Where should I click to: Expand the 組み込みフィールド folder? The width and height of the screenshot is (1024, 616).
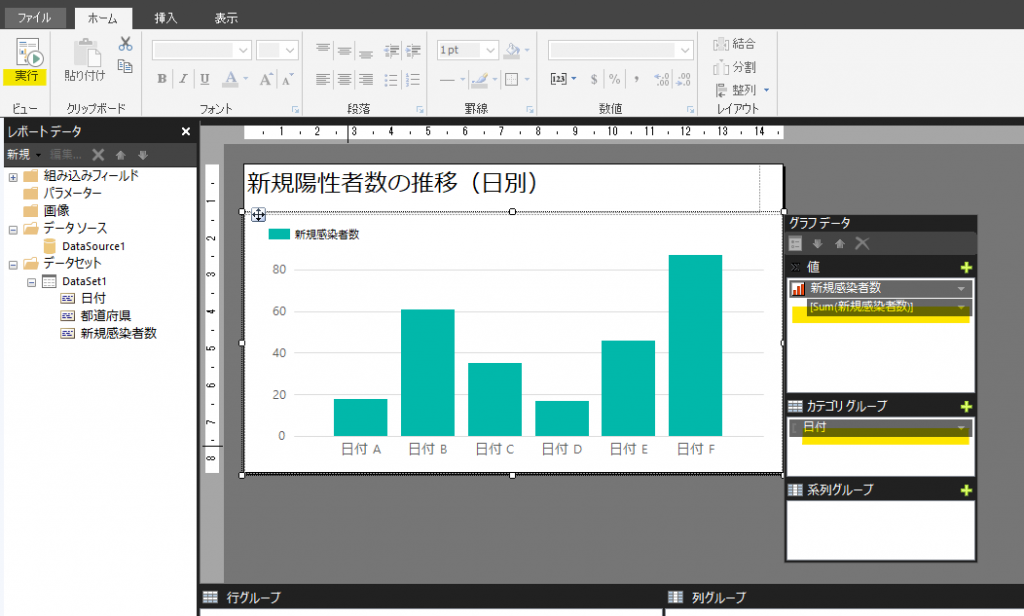point(13,177)
